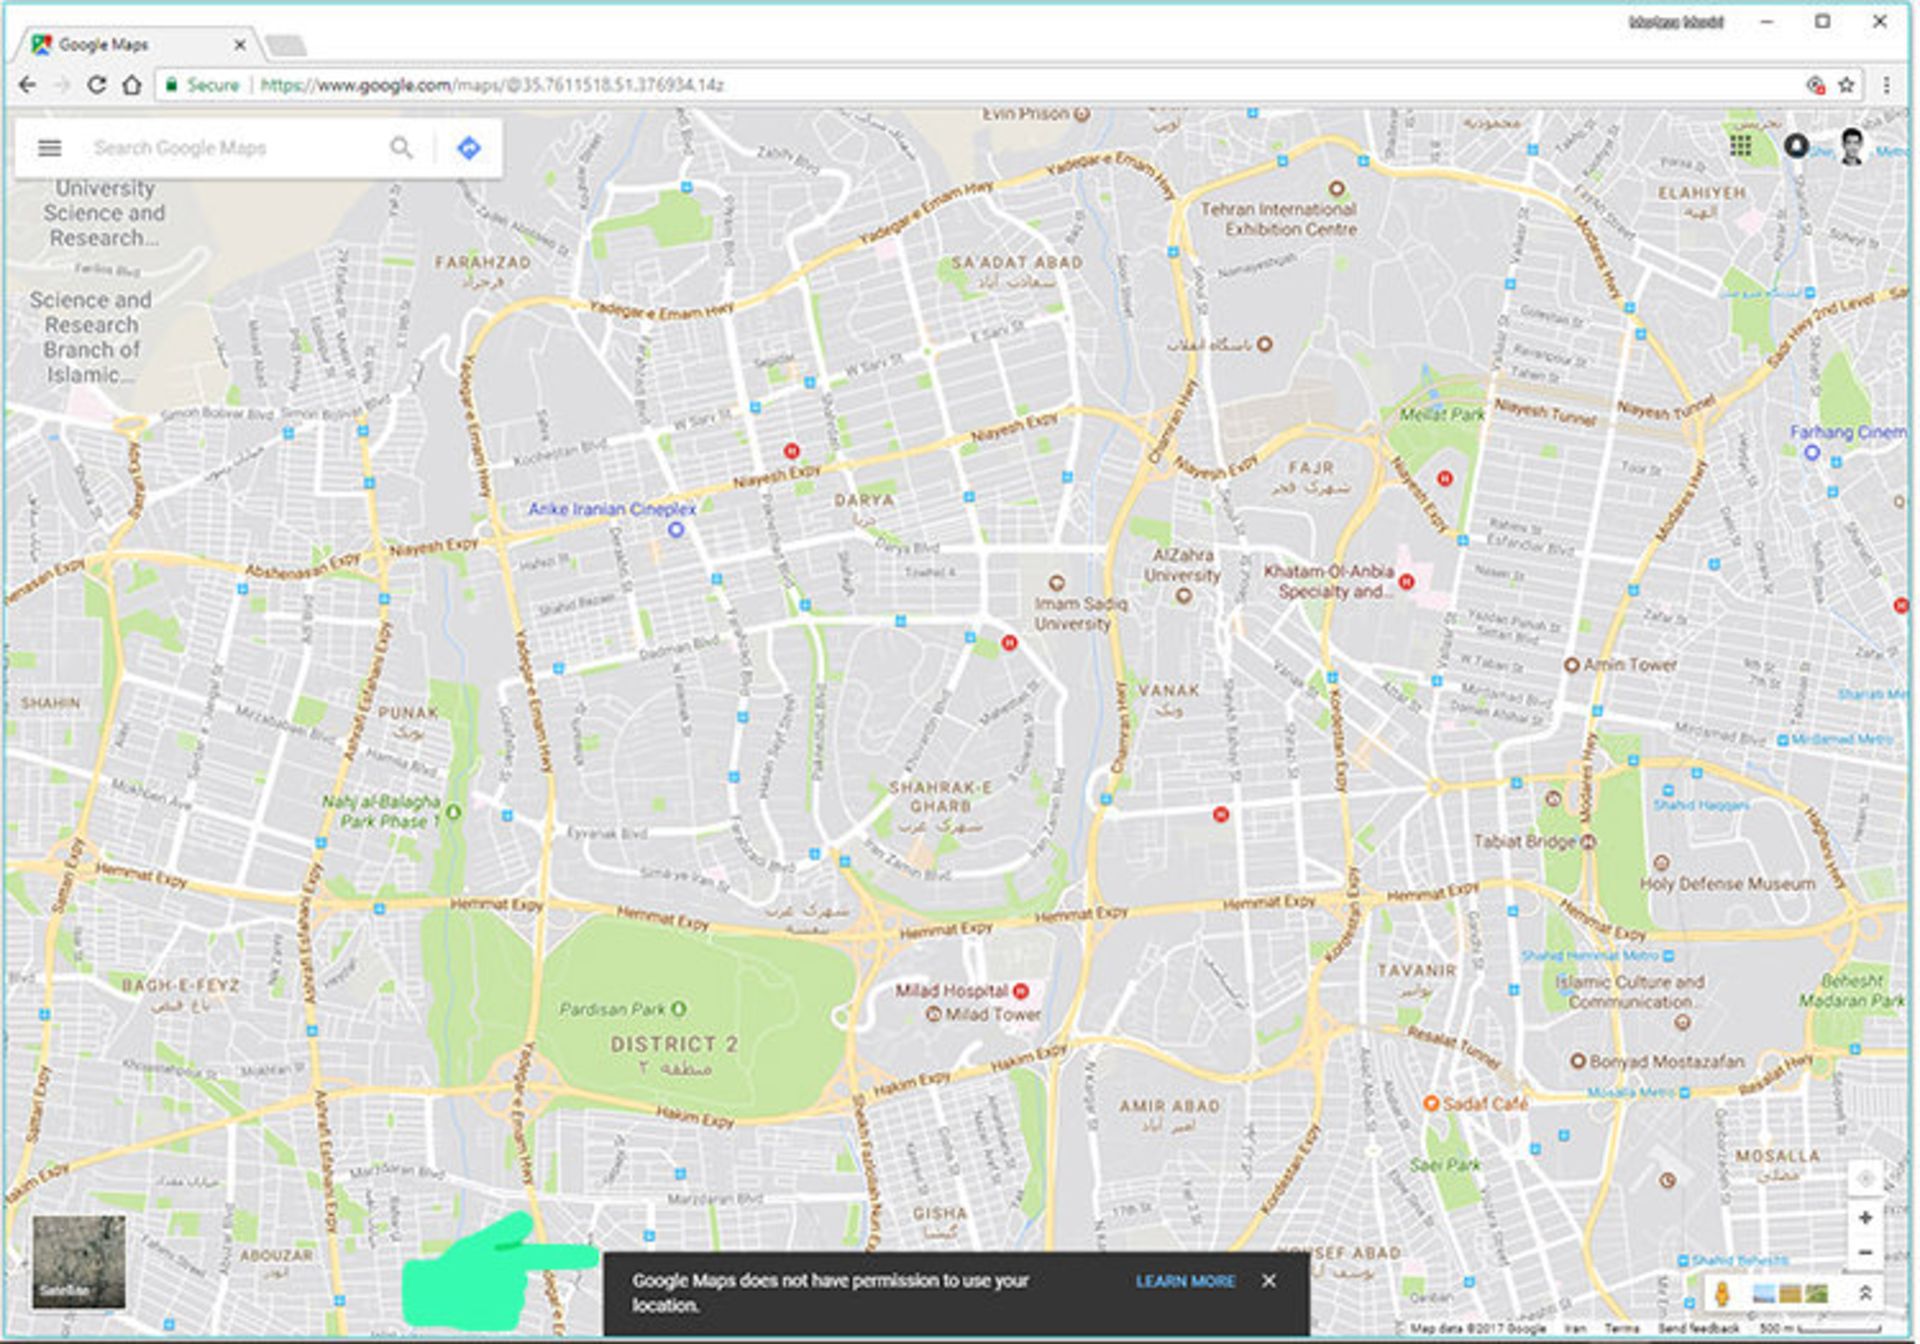Click Nahj al-Balagha Park marker
The width and height of the screenshot is (1920, 1344).
pyautogui.click(x=453, y=812)
